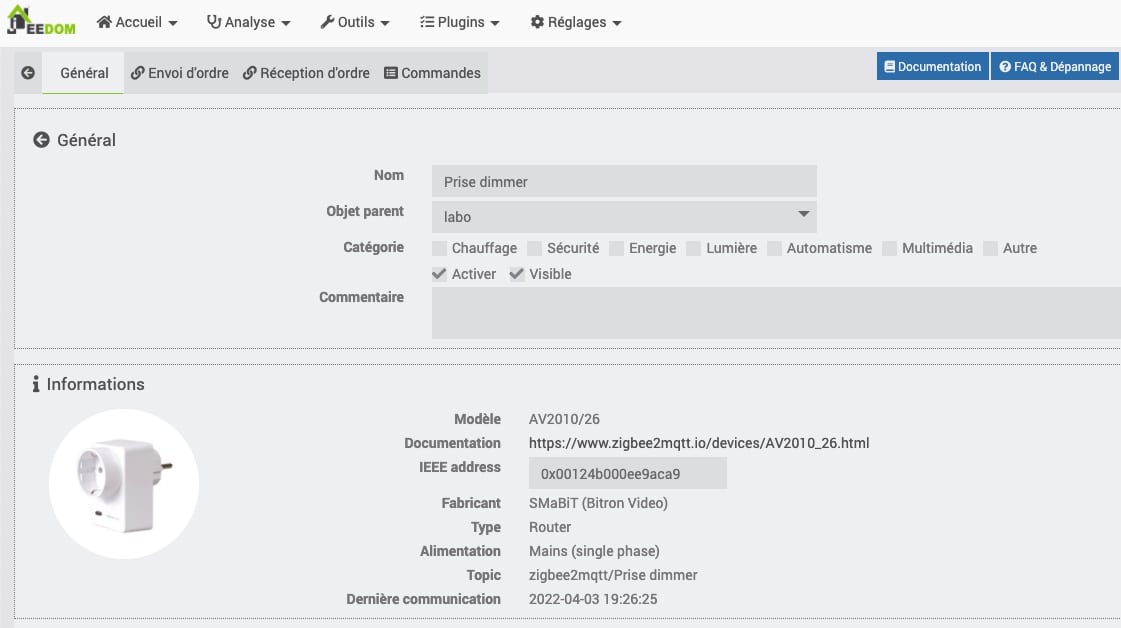Switch to the Réception d'ordre tab
The height and width of the screenshot is (628, 1121).
[306, 73]
